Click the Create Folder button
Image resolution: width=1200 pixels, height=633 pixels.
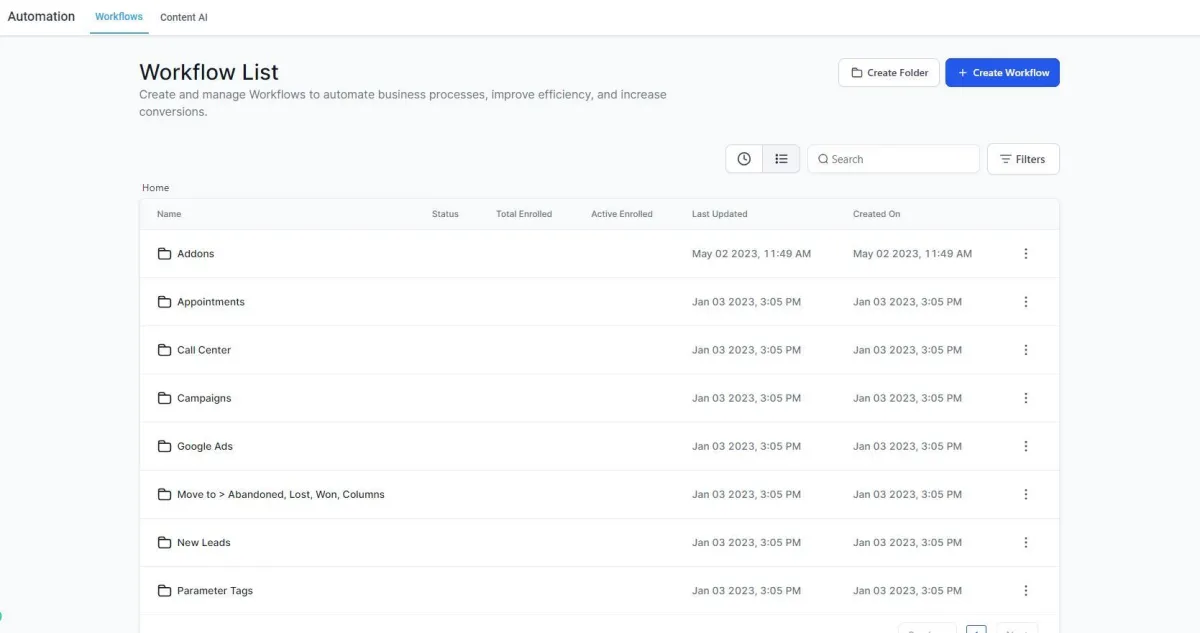[x=889, y=73]
